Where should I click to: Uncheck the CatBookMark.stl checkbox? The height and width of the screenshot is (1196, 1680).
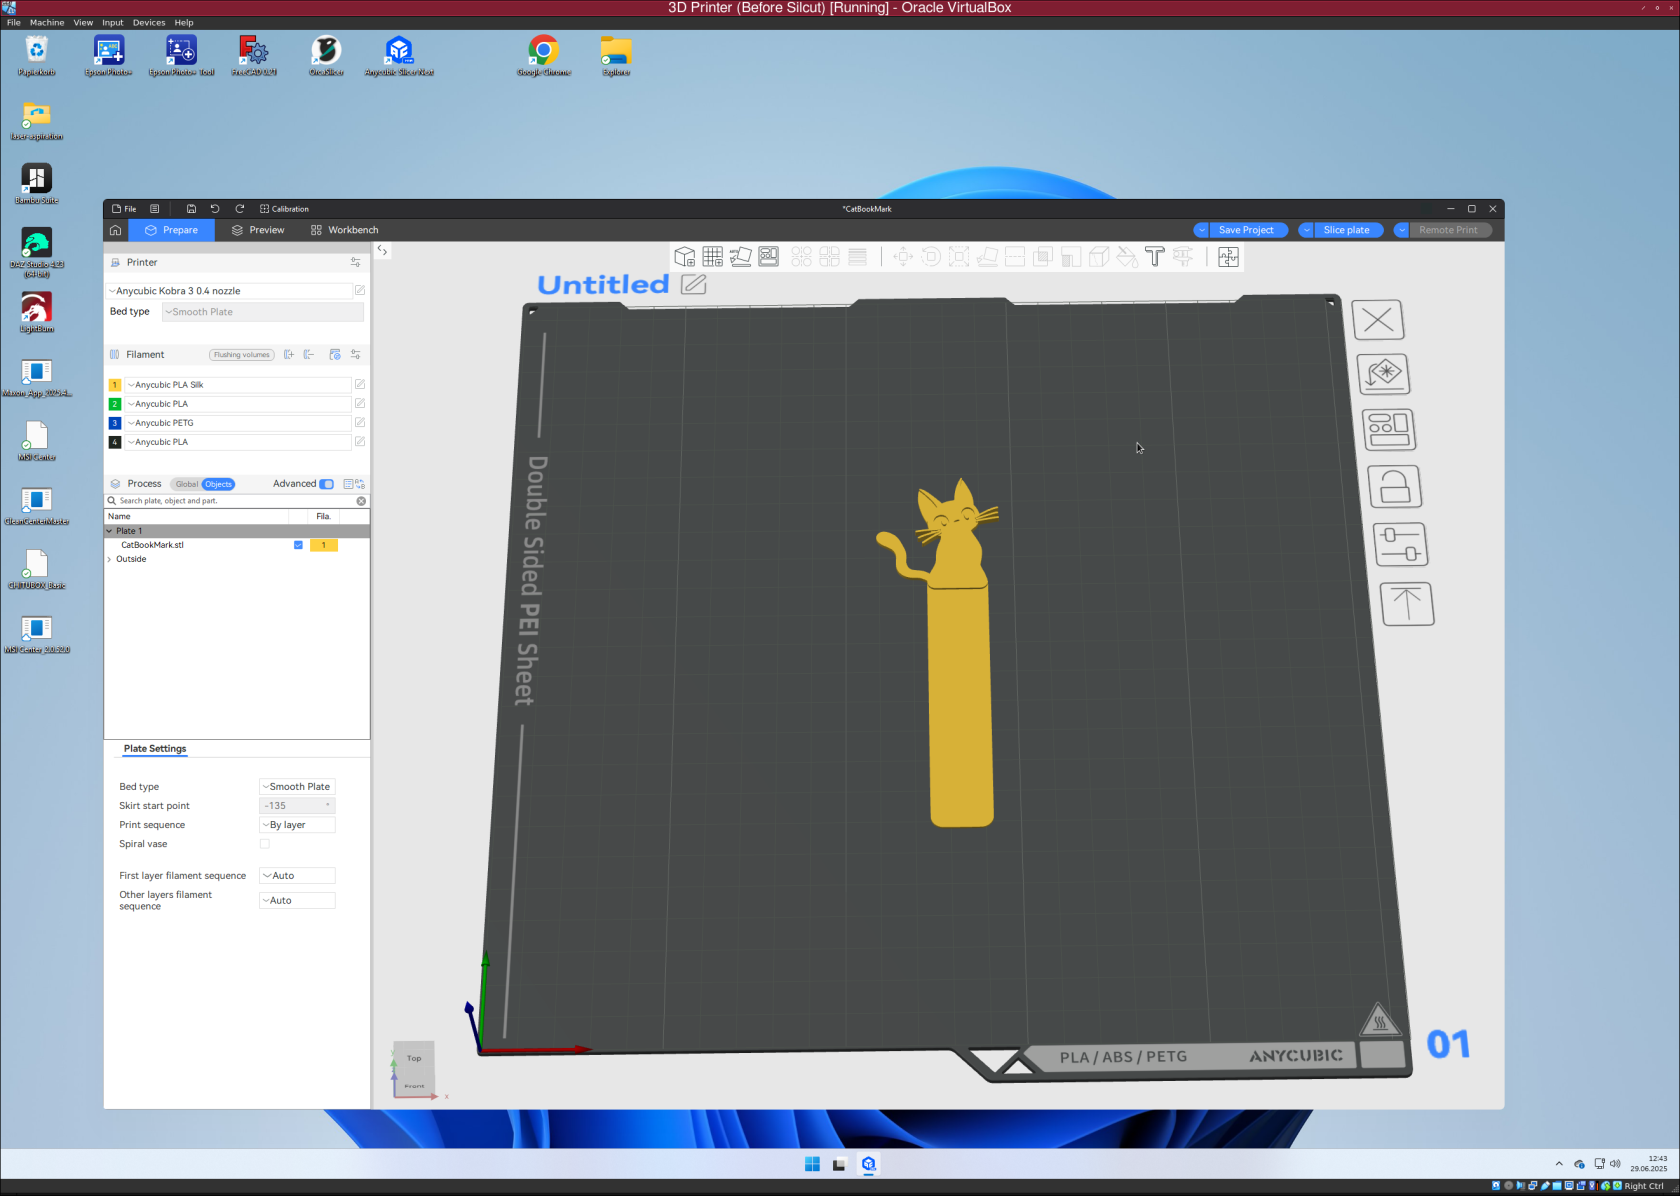[x=298, y=545]
